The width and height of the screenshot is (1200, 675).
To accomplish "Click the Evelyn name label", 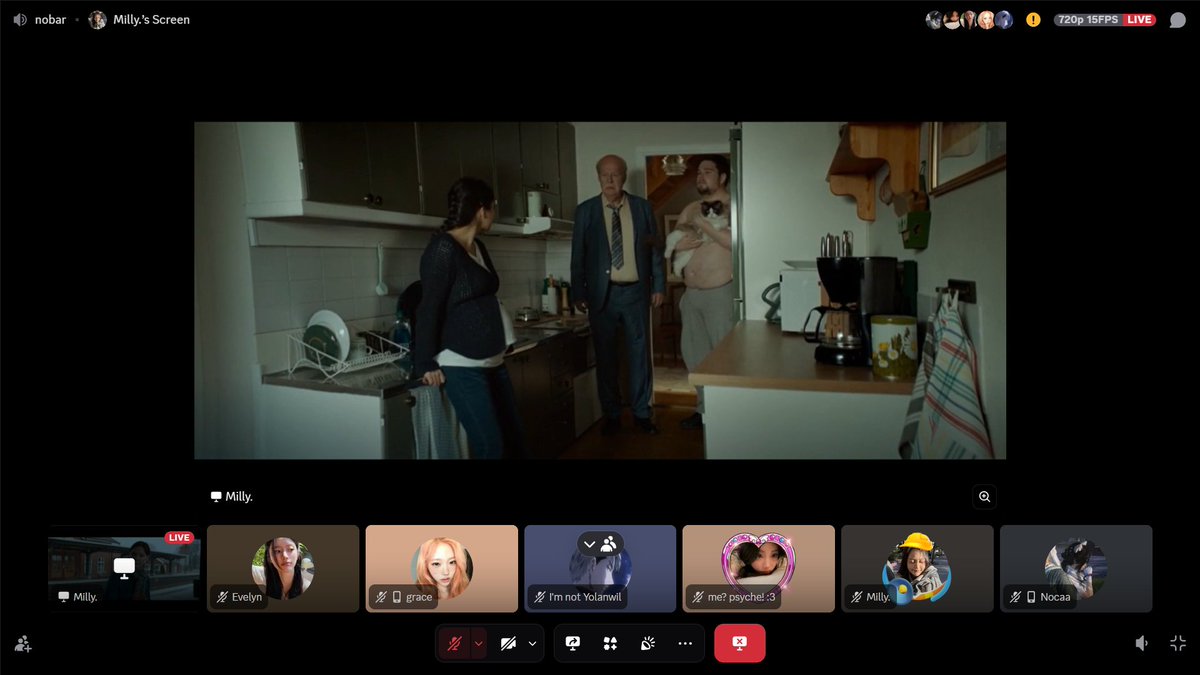I will 247,597.
